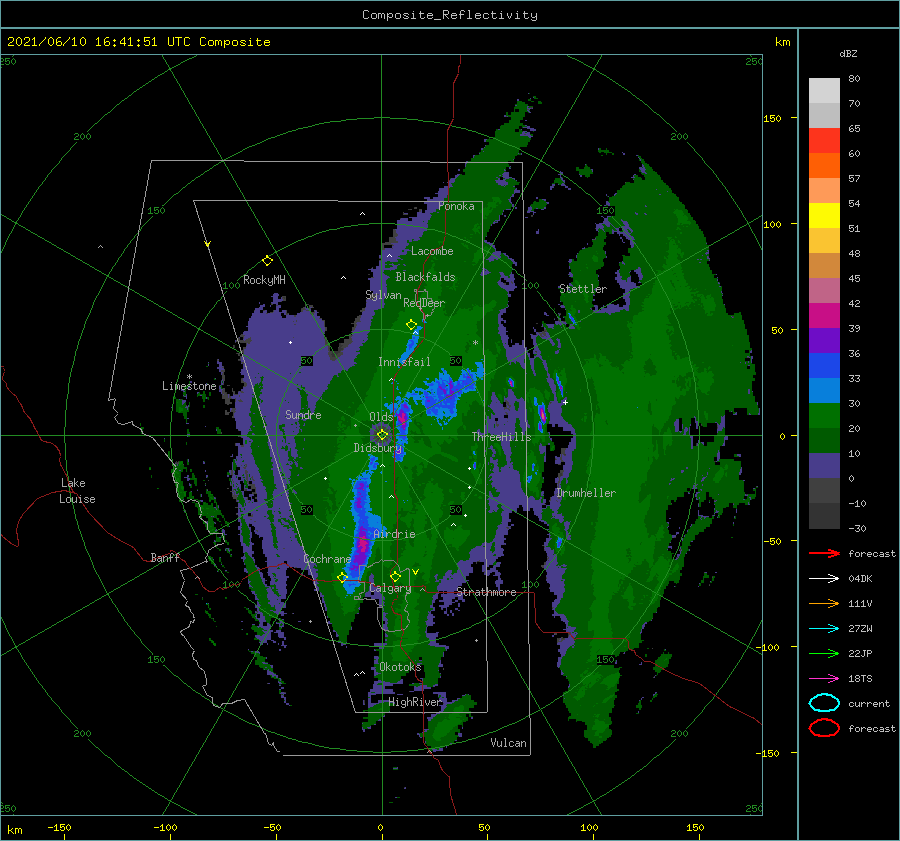
Task: Click the Sundre city label
Action: click(x=303, y=415)
